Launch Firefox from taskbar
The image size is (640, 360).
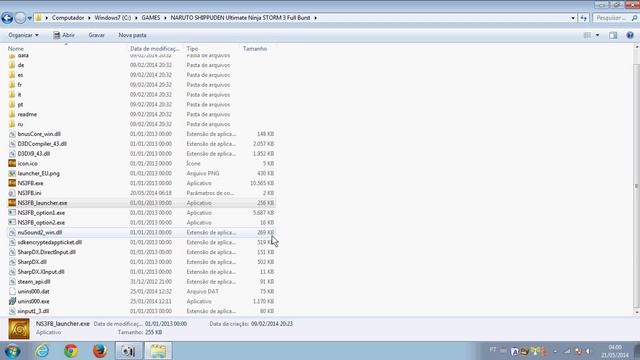pyautogui.click(x=100, y=351)
